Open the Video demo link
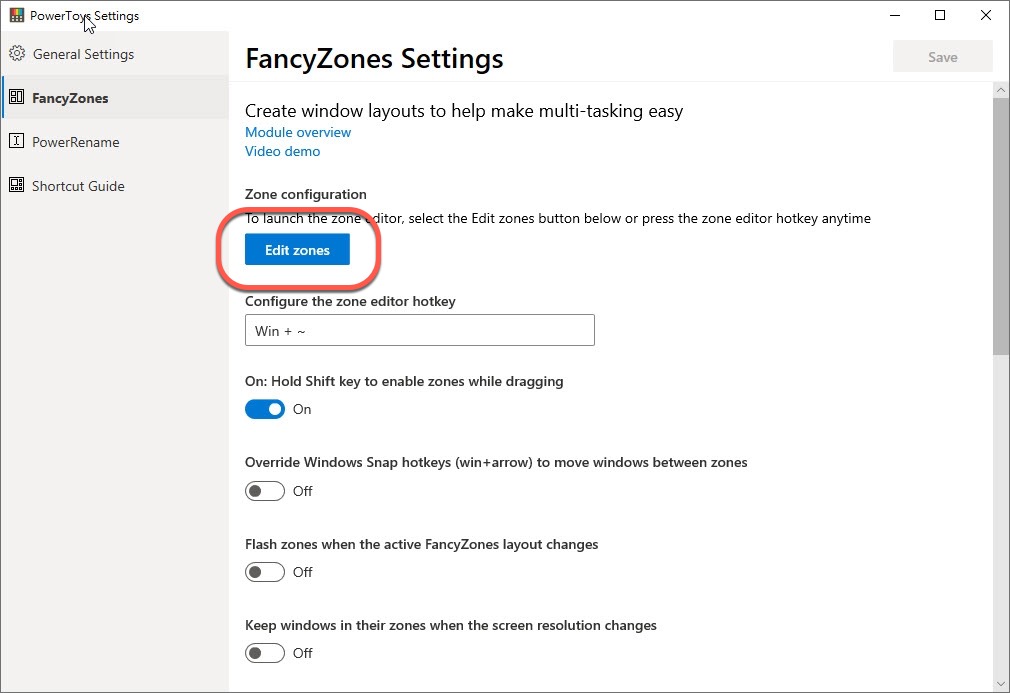 (x=283, y=152)
